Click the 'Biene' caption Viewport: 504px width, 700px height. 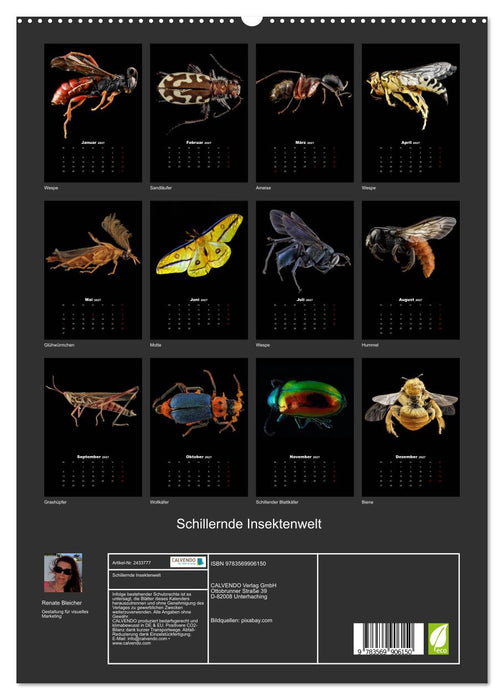coord(367,502)
